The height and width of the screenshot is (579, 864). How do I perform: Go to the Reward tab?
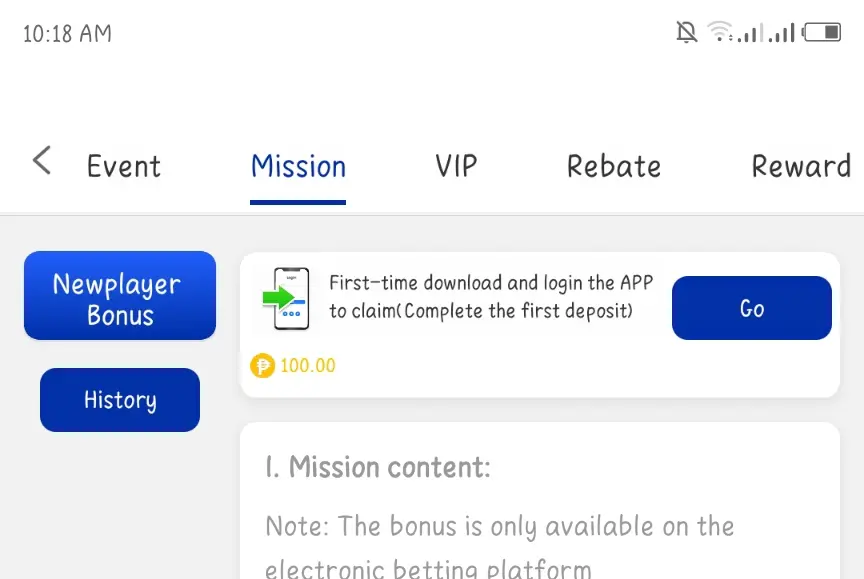(802, 166)
